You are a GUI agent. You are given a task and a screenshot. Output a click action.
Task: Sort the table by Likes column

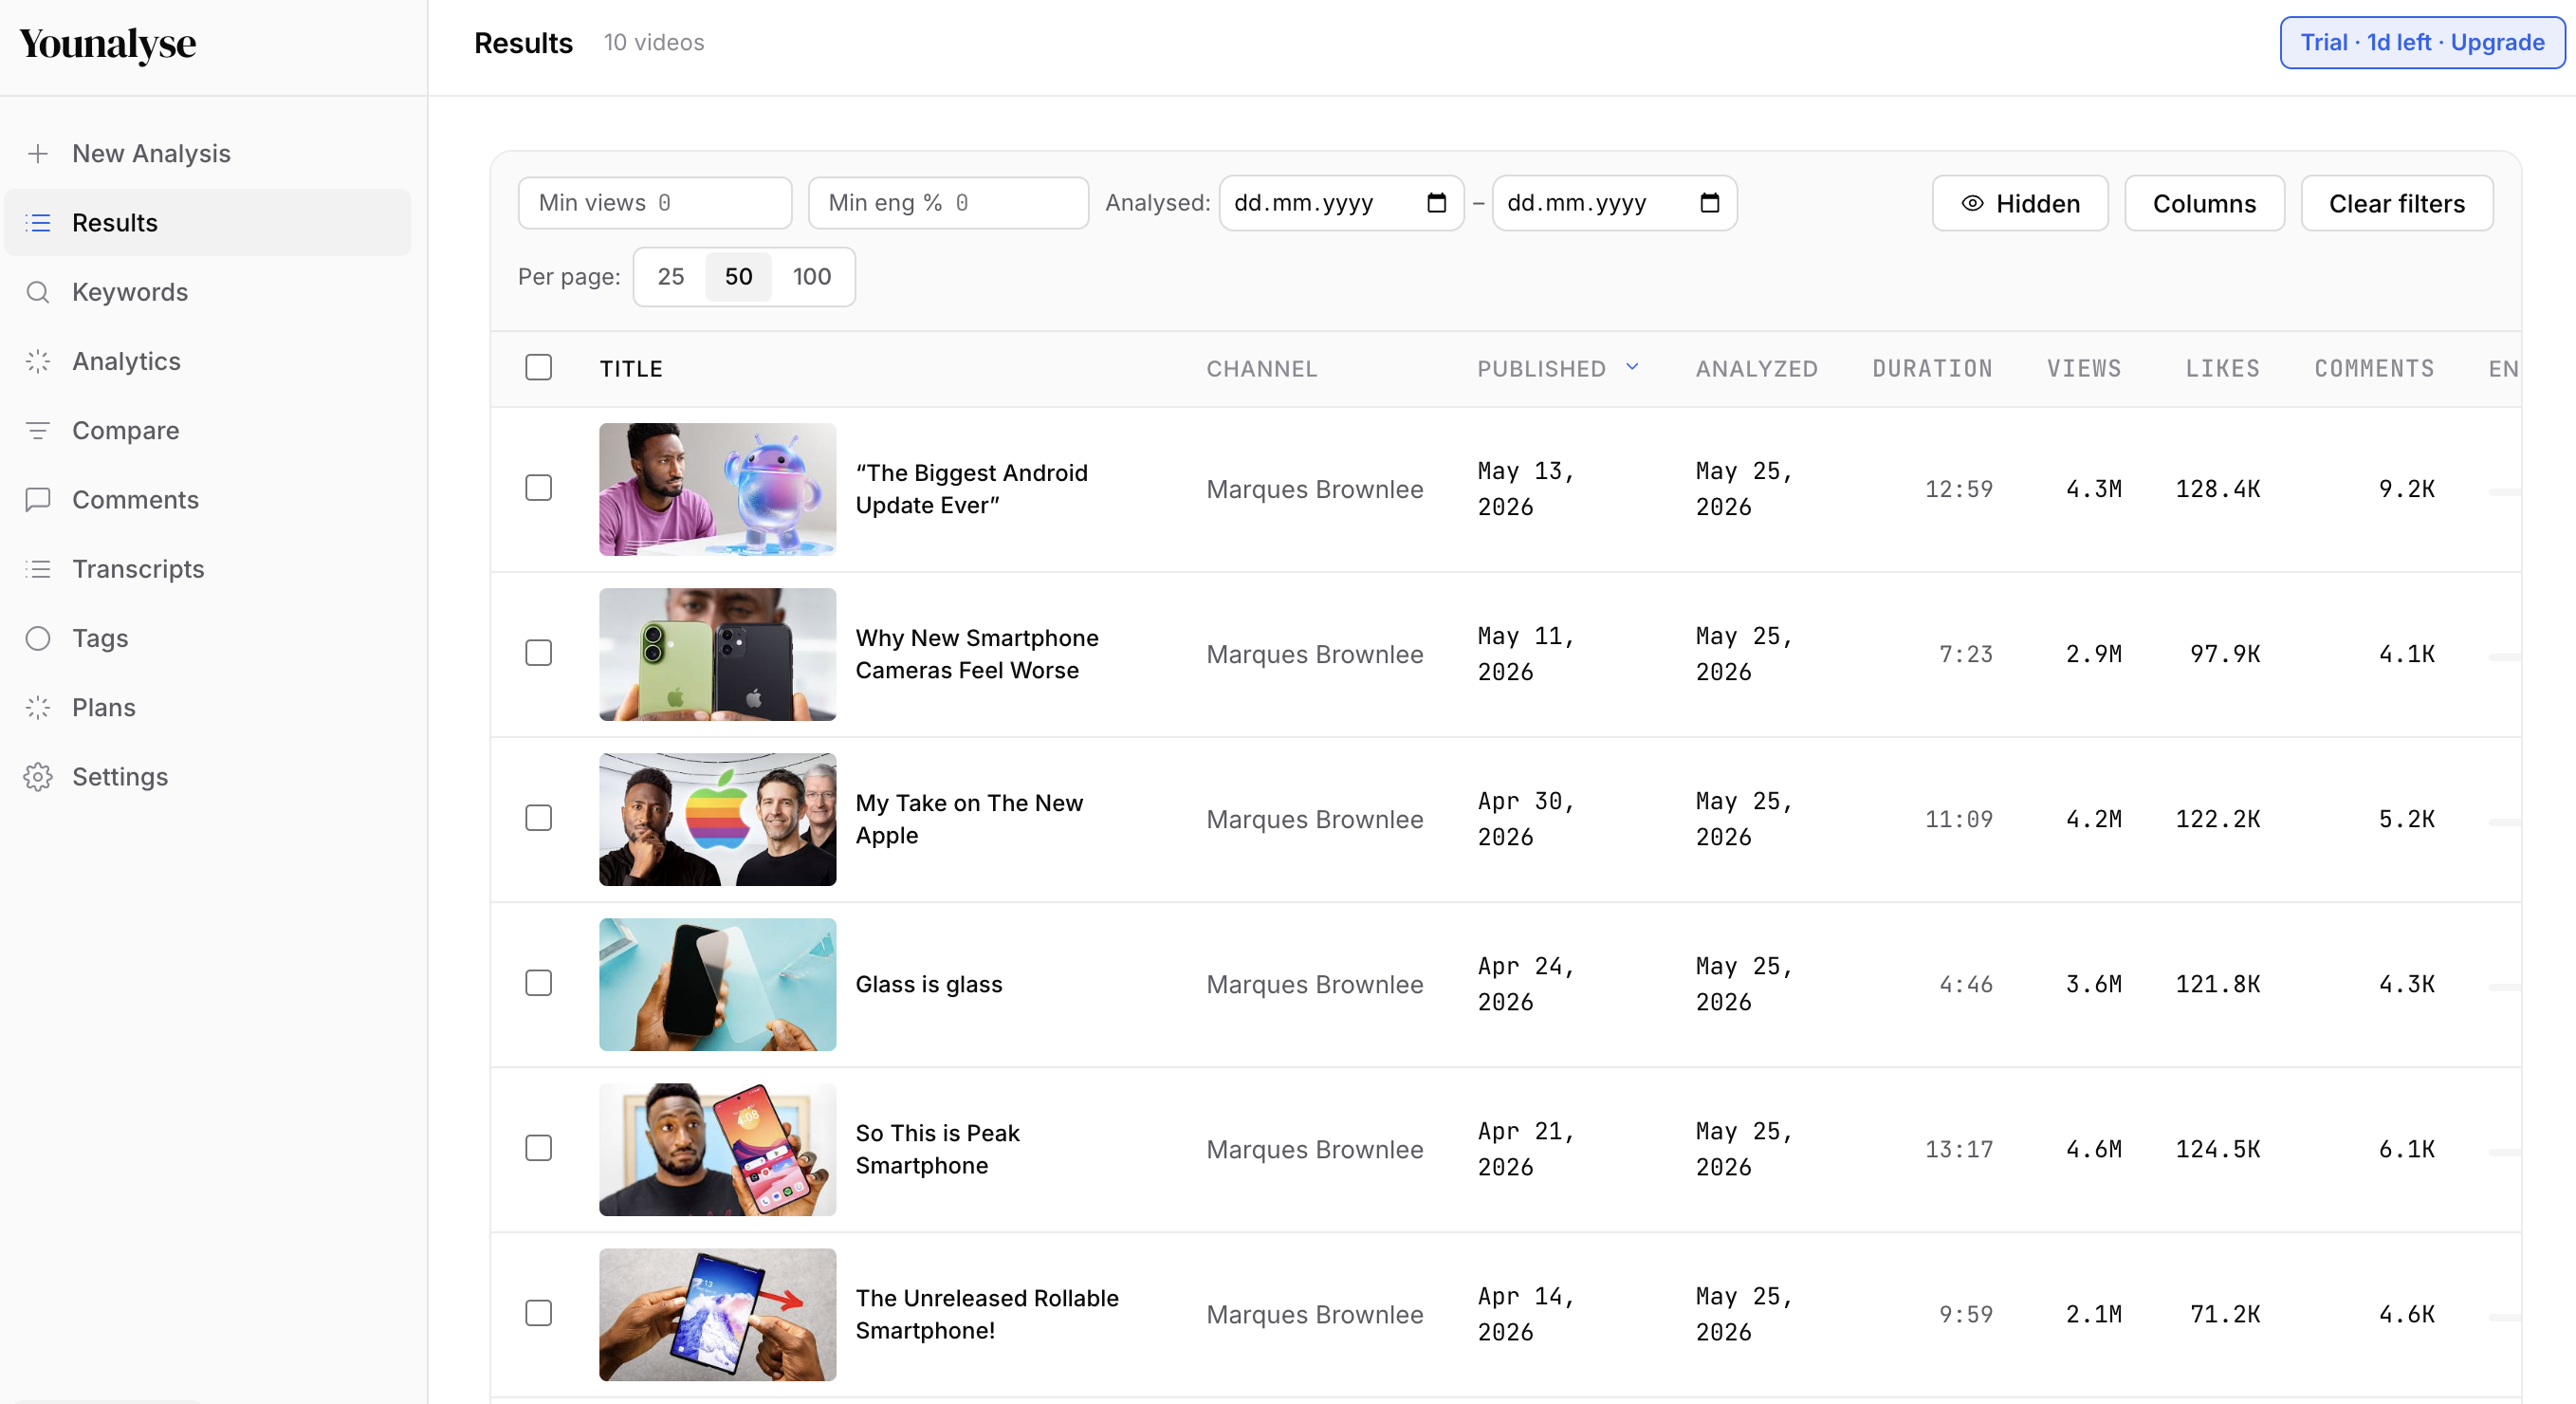click(2222, 369)
